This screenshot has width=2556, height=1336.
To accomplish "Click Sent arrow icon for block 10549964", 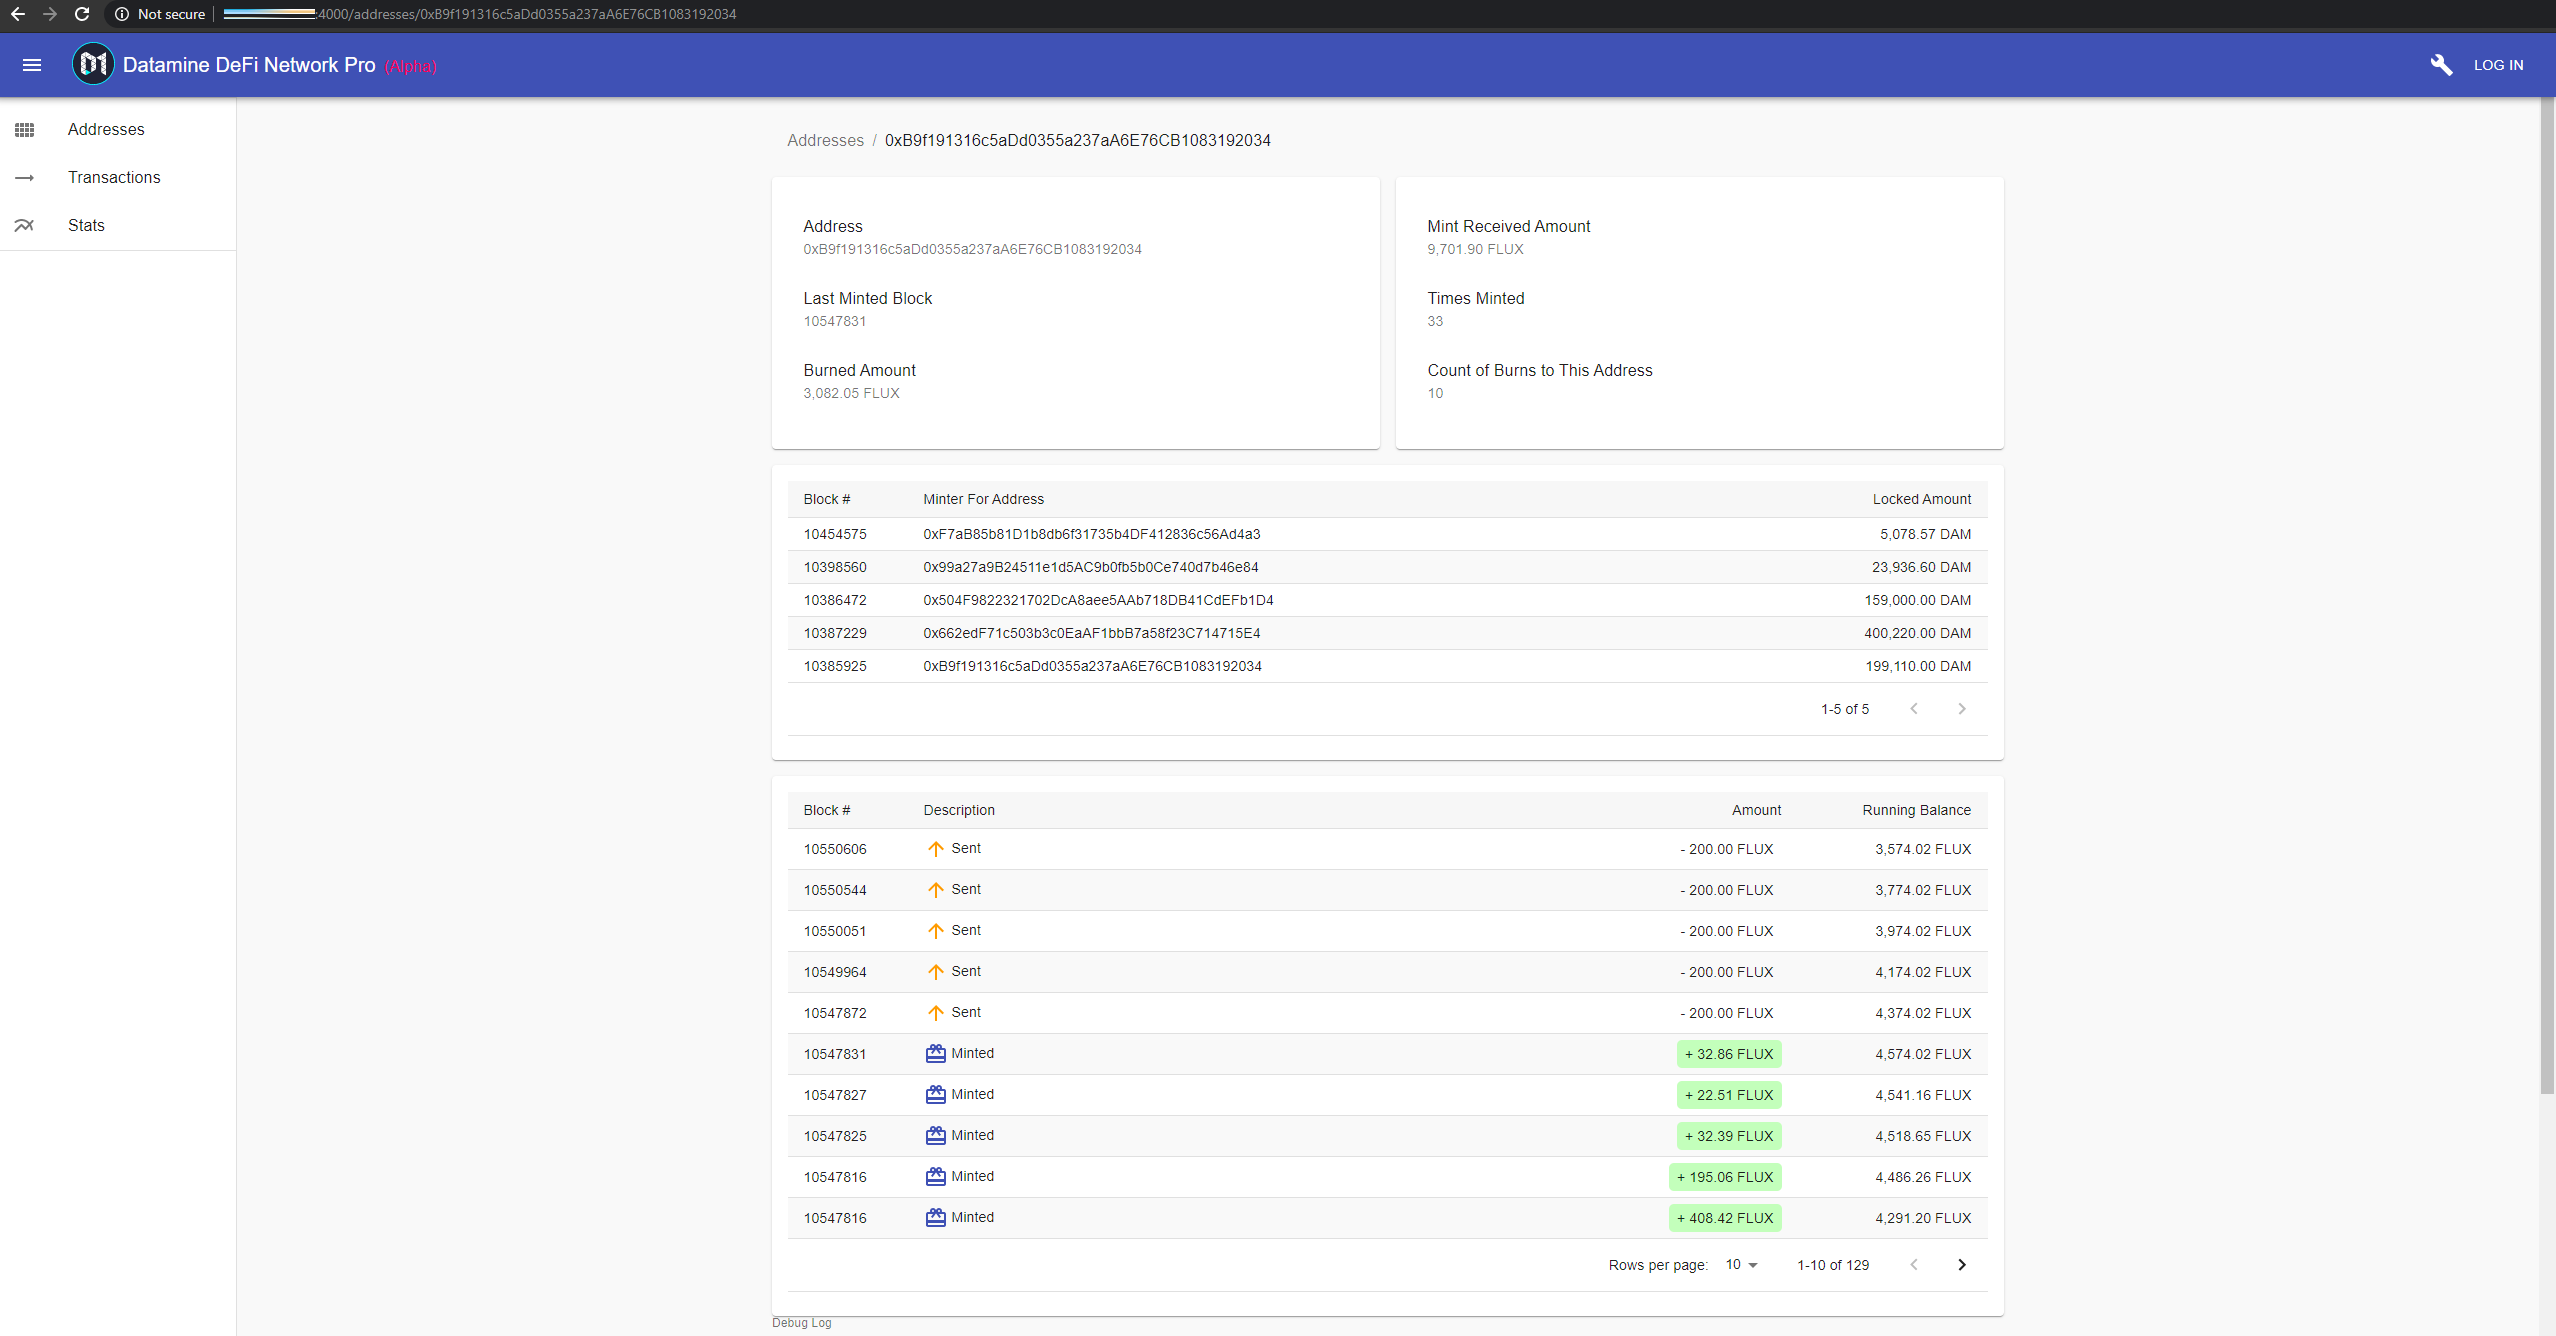I will tap(935, 972).
